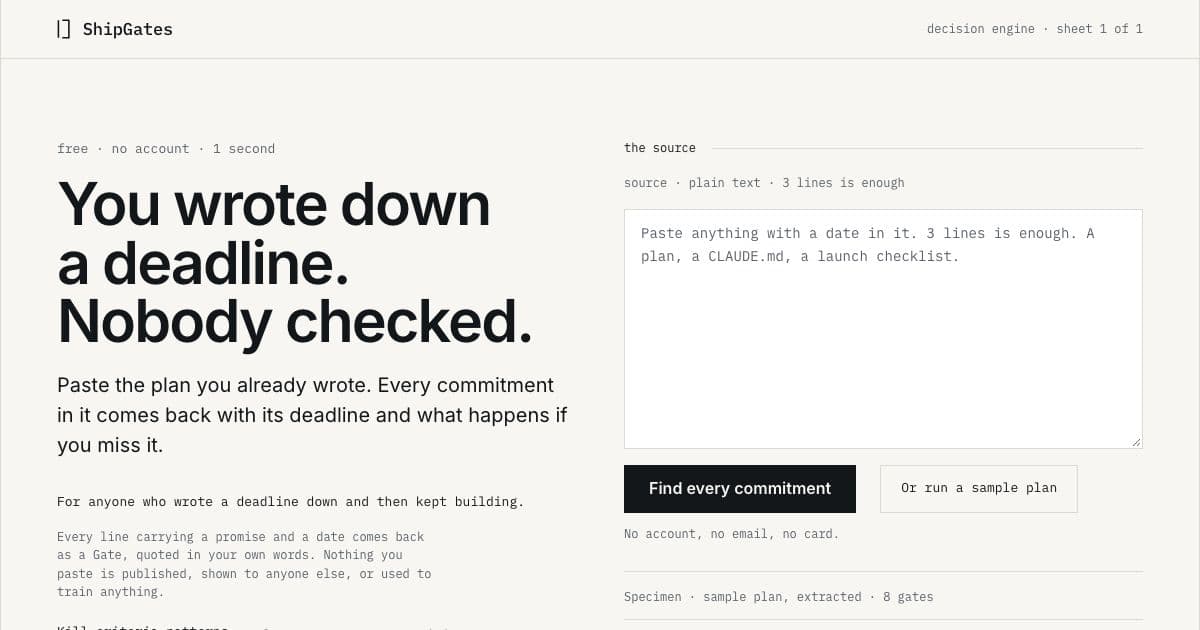Click 'For anyone who wrote a deadline down' line
The height and width of the screenshot is (630, 1200).
click(291, 502)
